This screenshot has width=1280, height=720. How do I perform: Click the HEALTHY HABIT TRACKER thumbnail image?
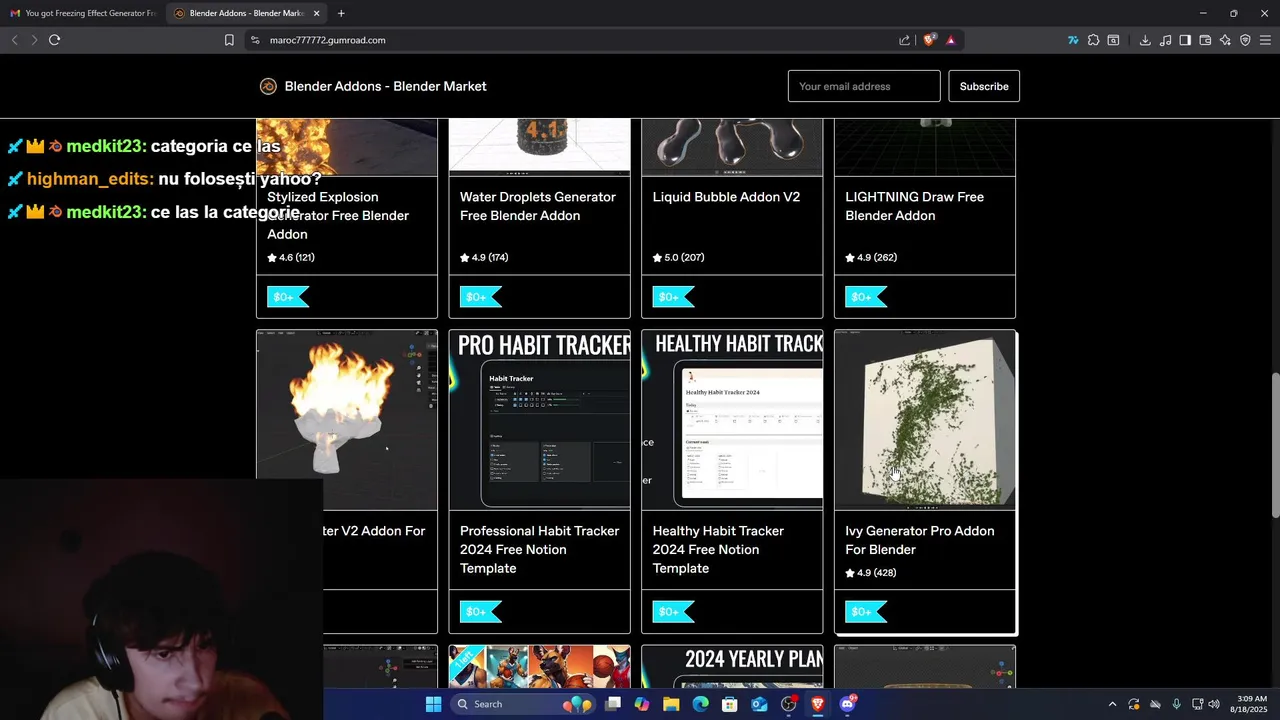pos(732,420)
